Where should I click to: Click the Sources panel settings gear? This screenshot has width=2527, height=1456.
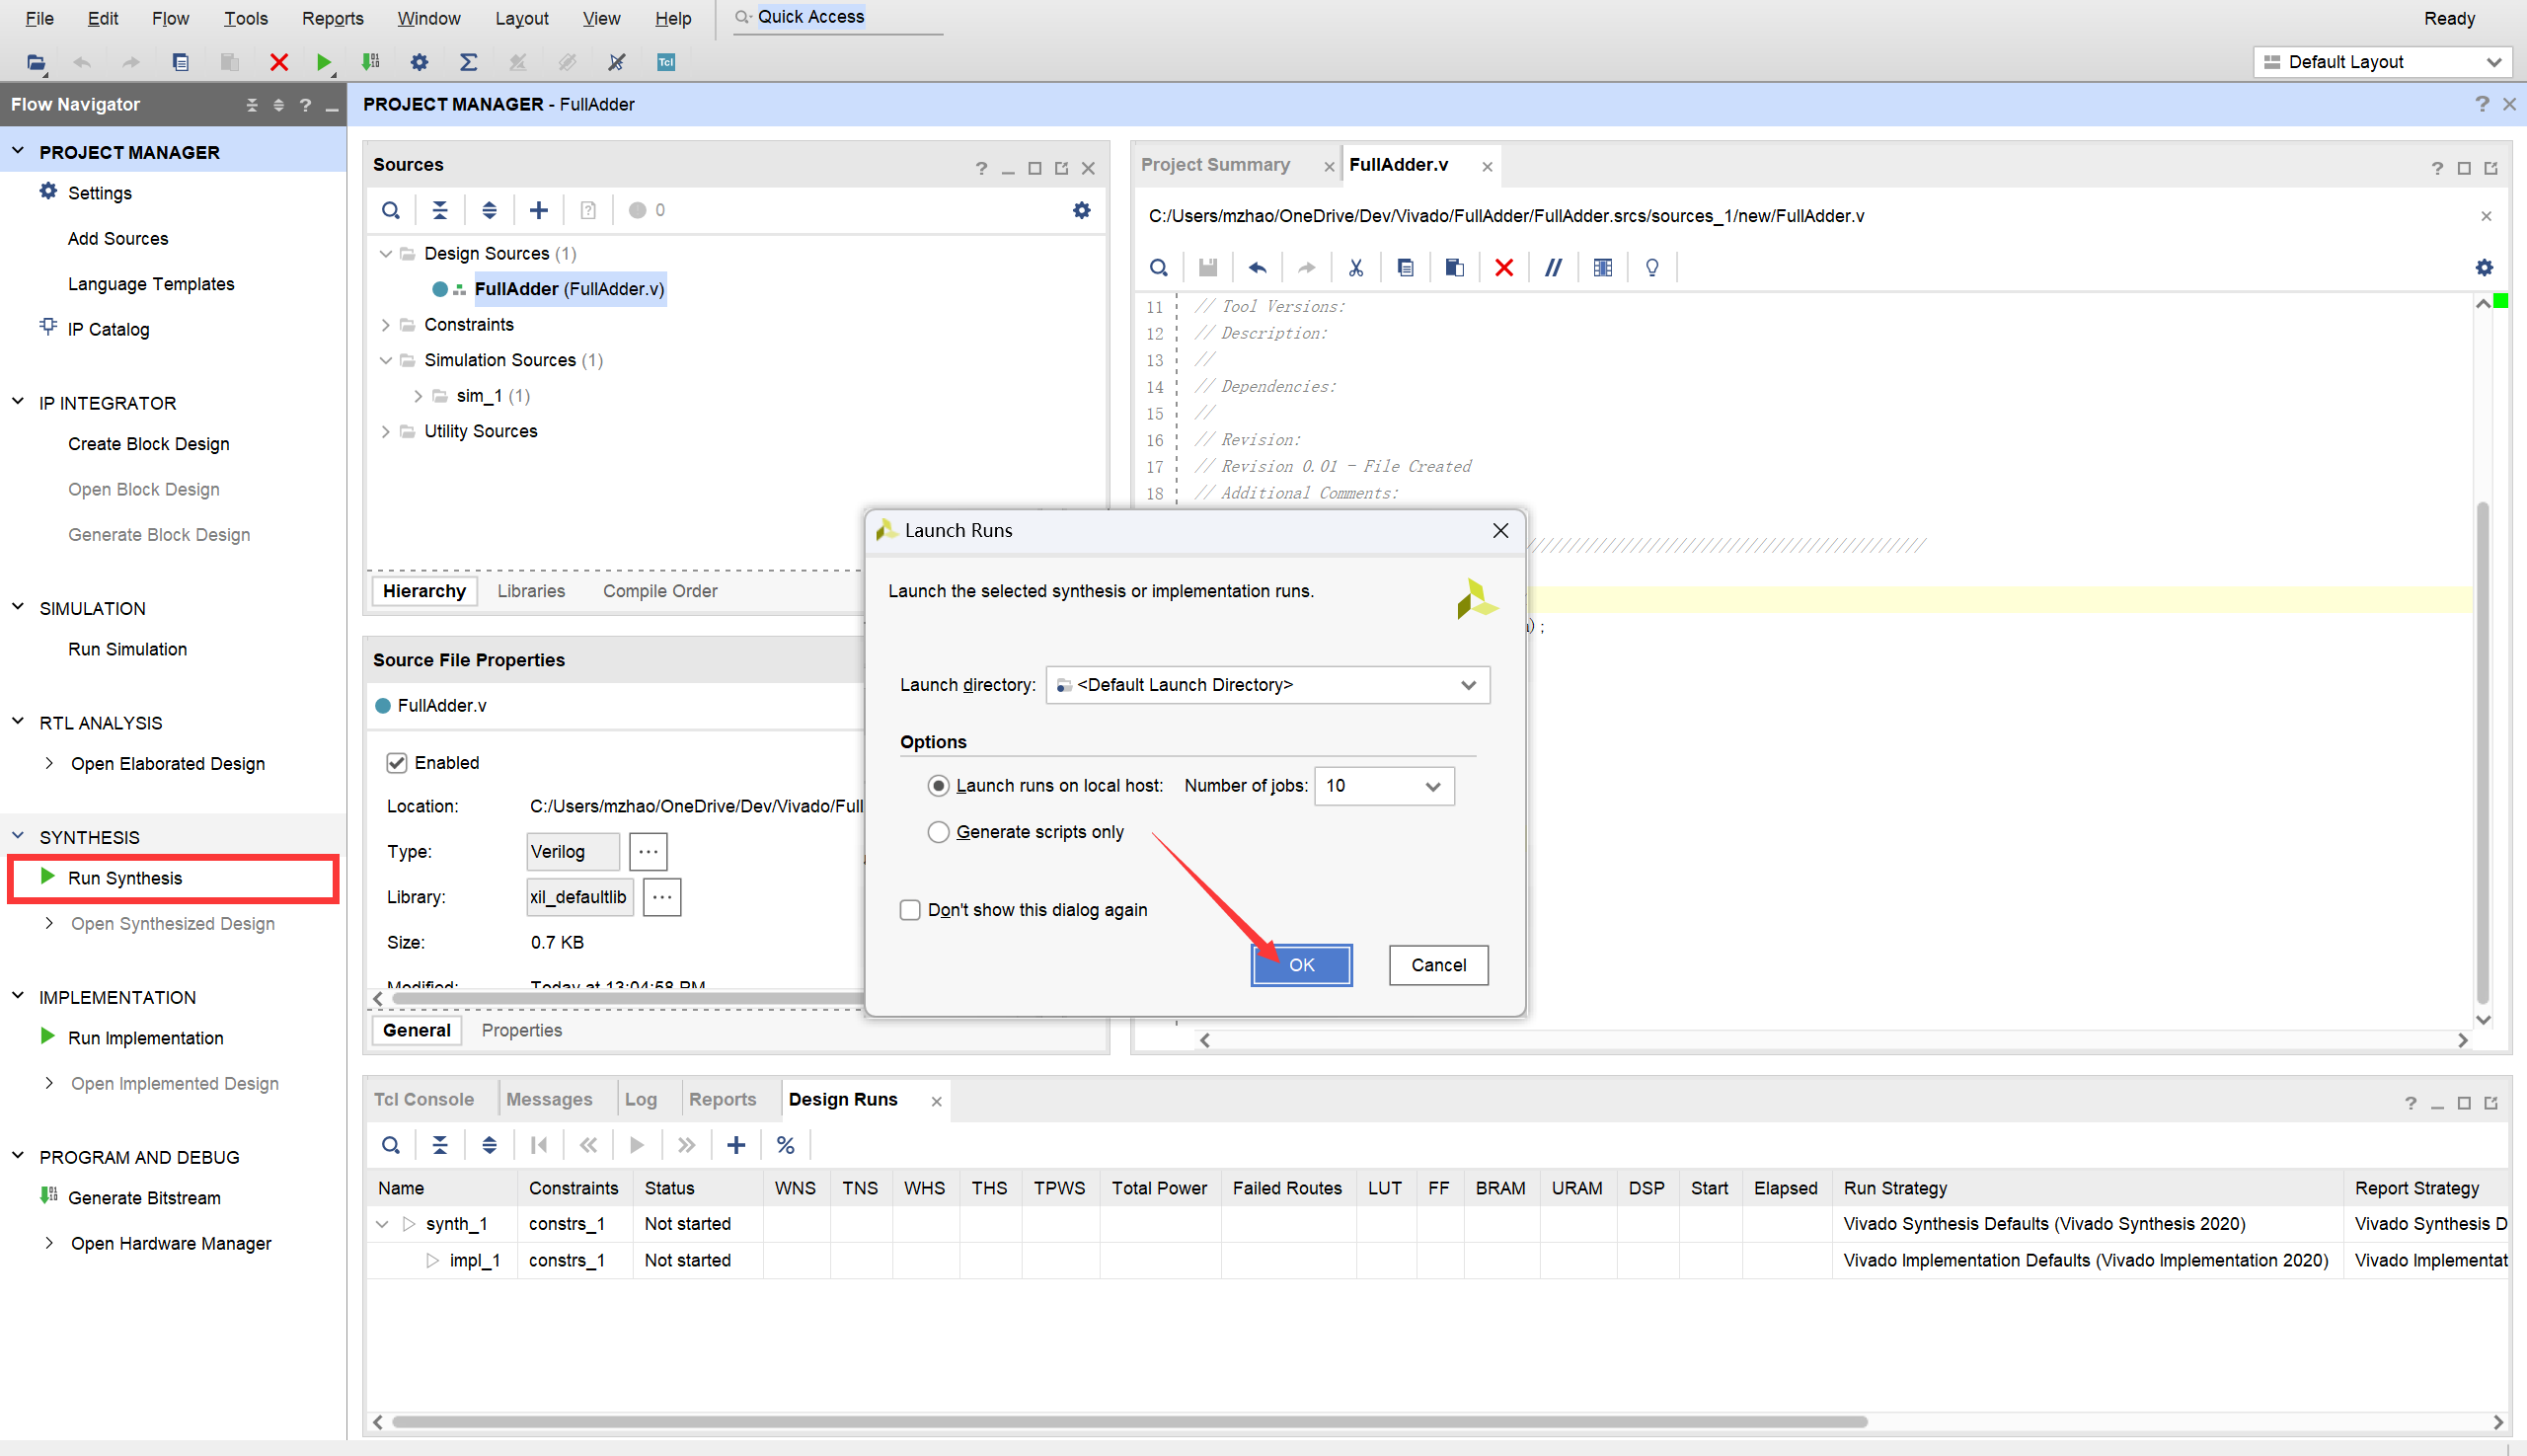coord(1081,210)
